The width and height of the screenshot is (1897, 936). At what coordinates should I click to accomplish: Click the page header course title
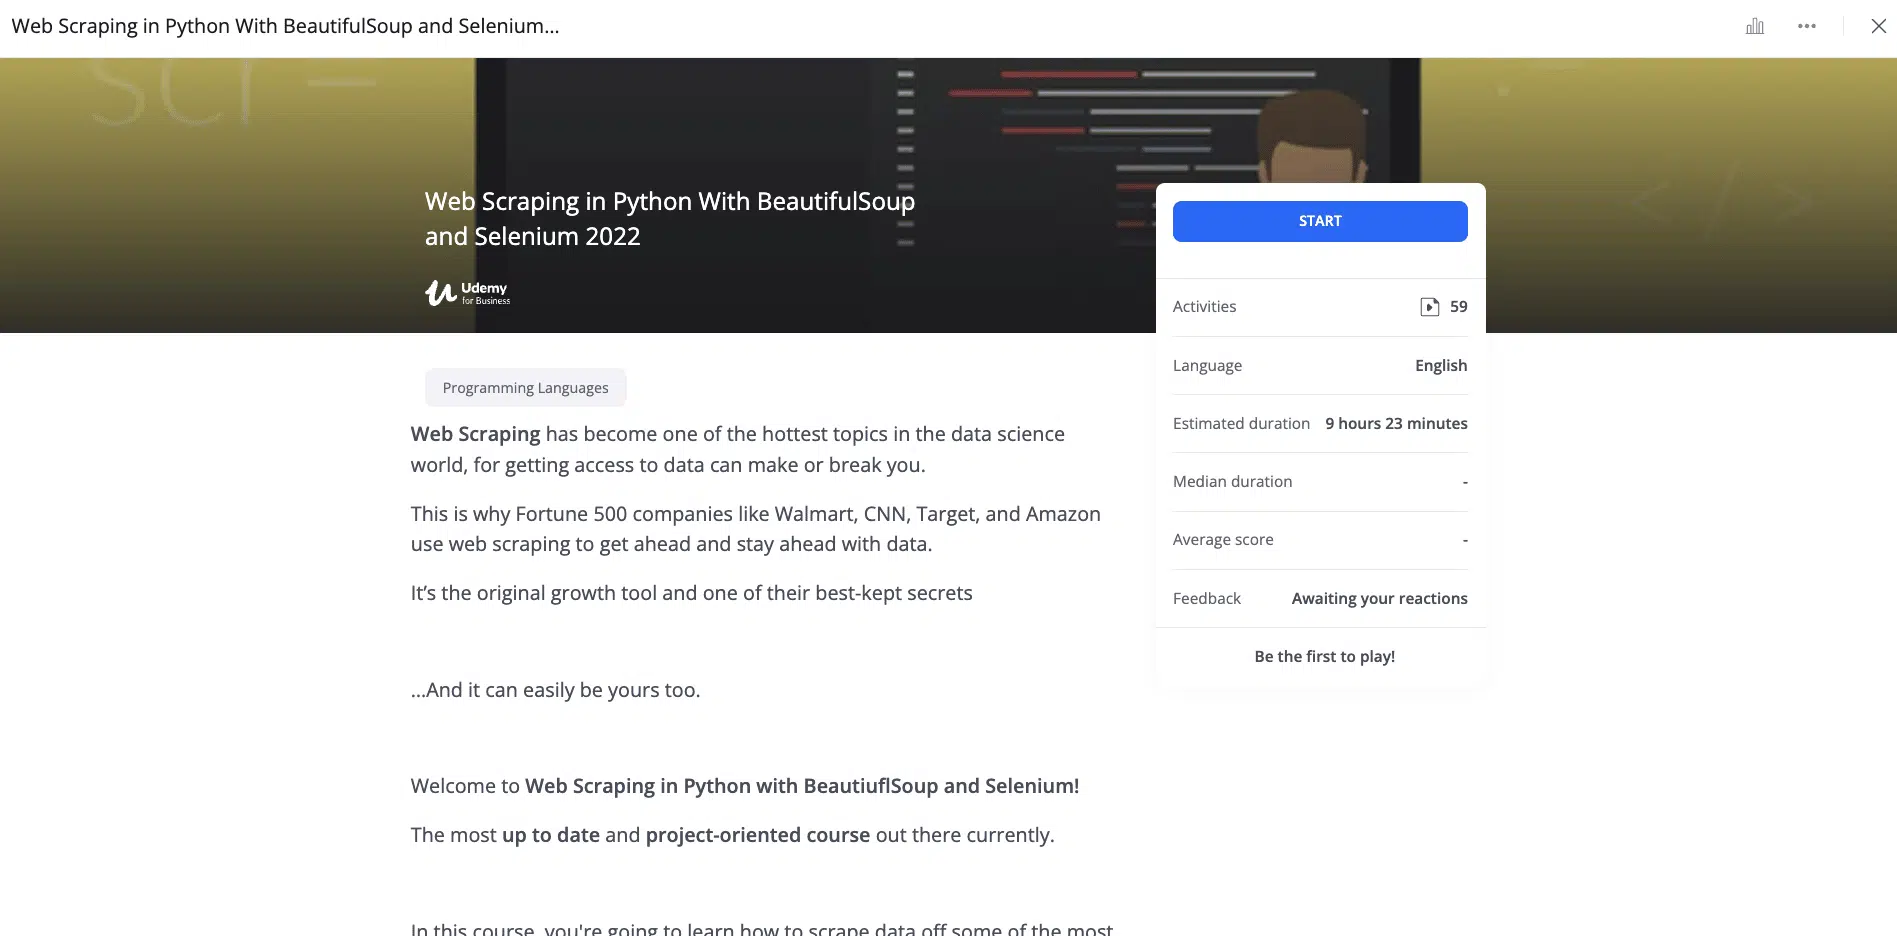pos(285,26)
